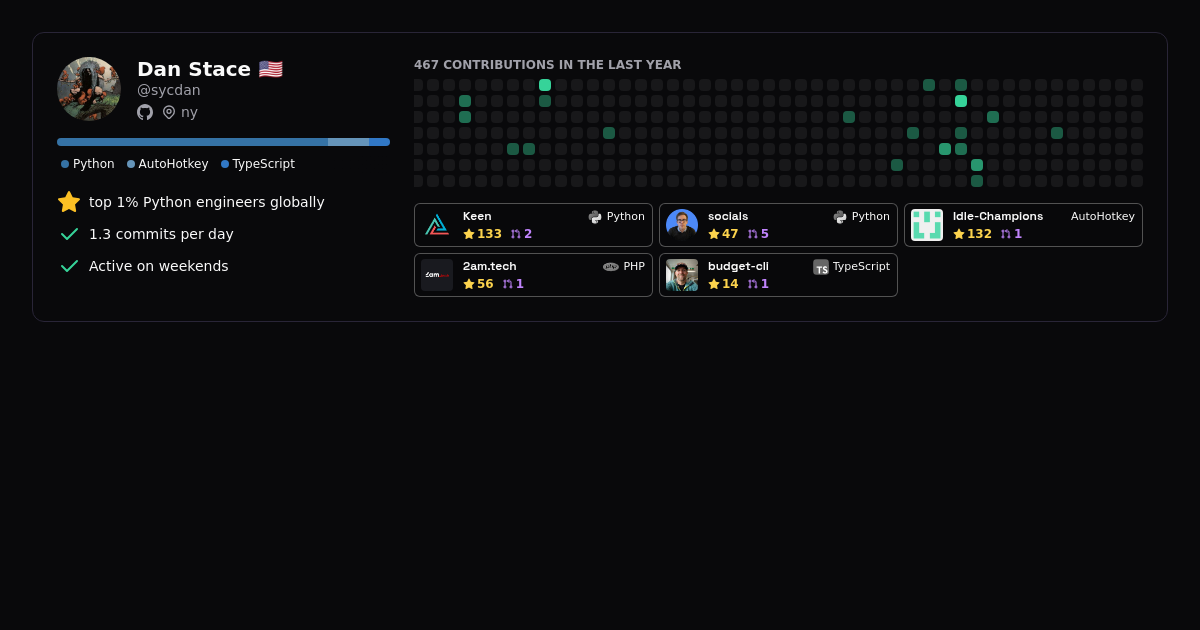Click the PHP icon on 2am.tech card
The width and height of the screenshot is (1200, 630).
coord(611,267)
